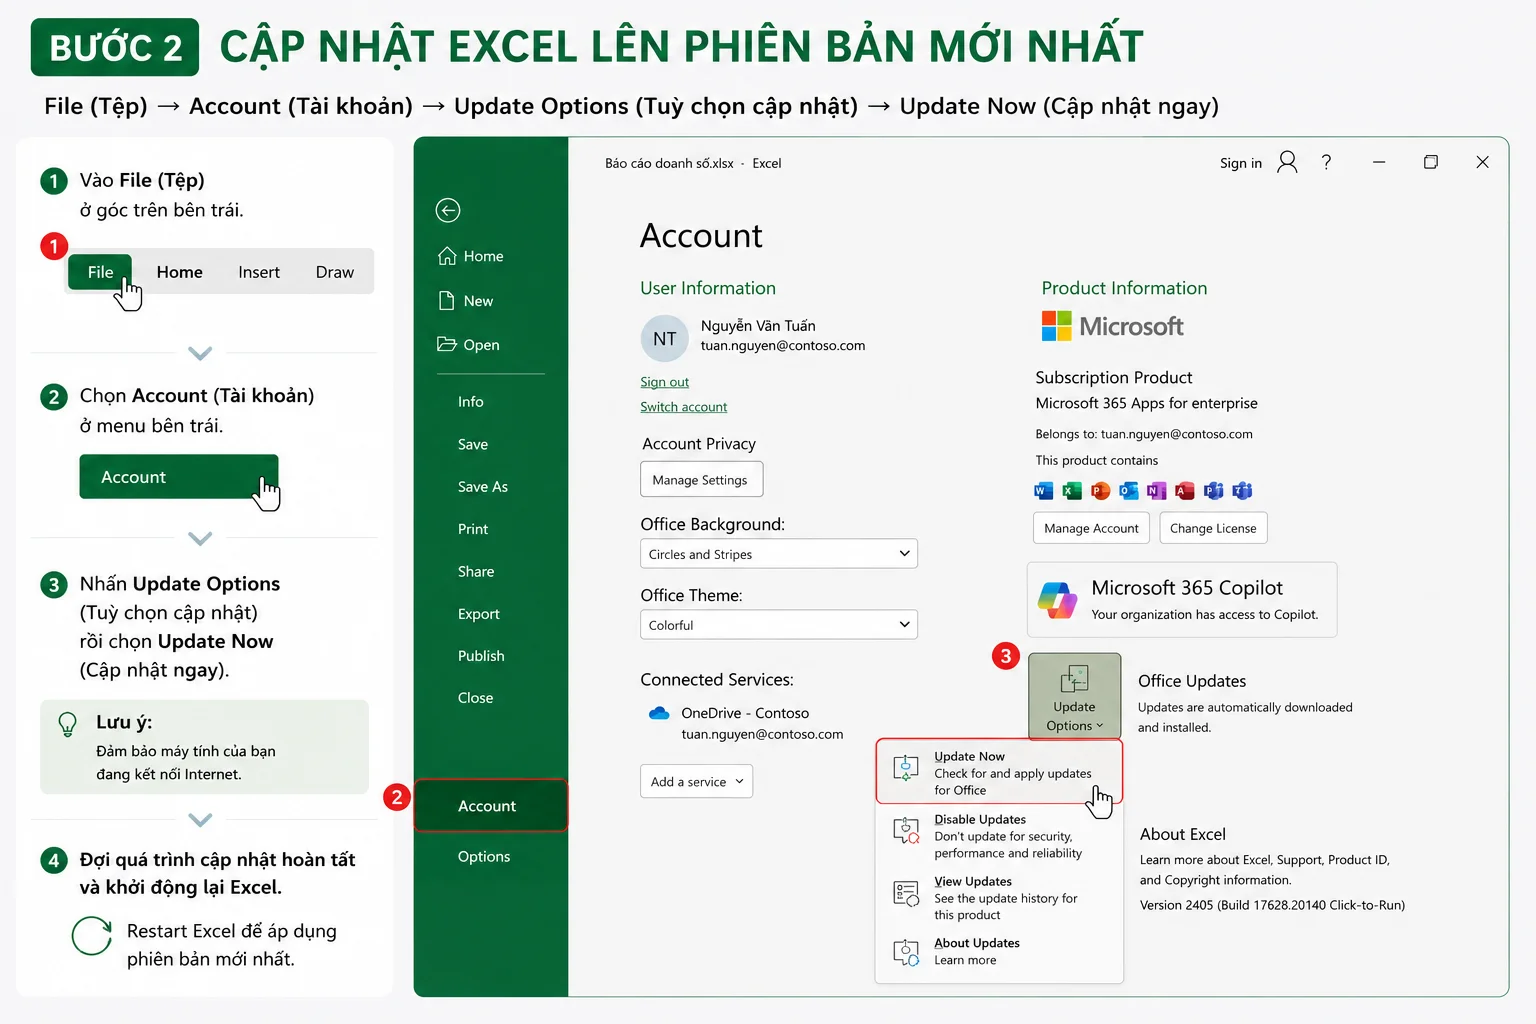Screen dimensions: 1536x1024
Task: Go to the Info section
Action: point(471,402)
